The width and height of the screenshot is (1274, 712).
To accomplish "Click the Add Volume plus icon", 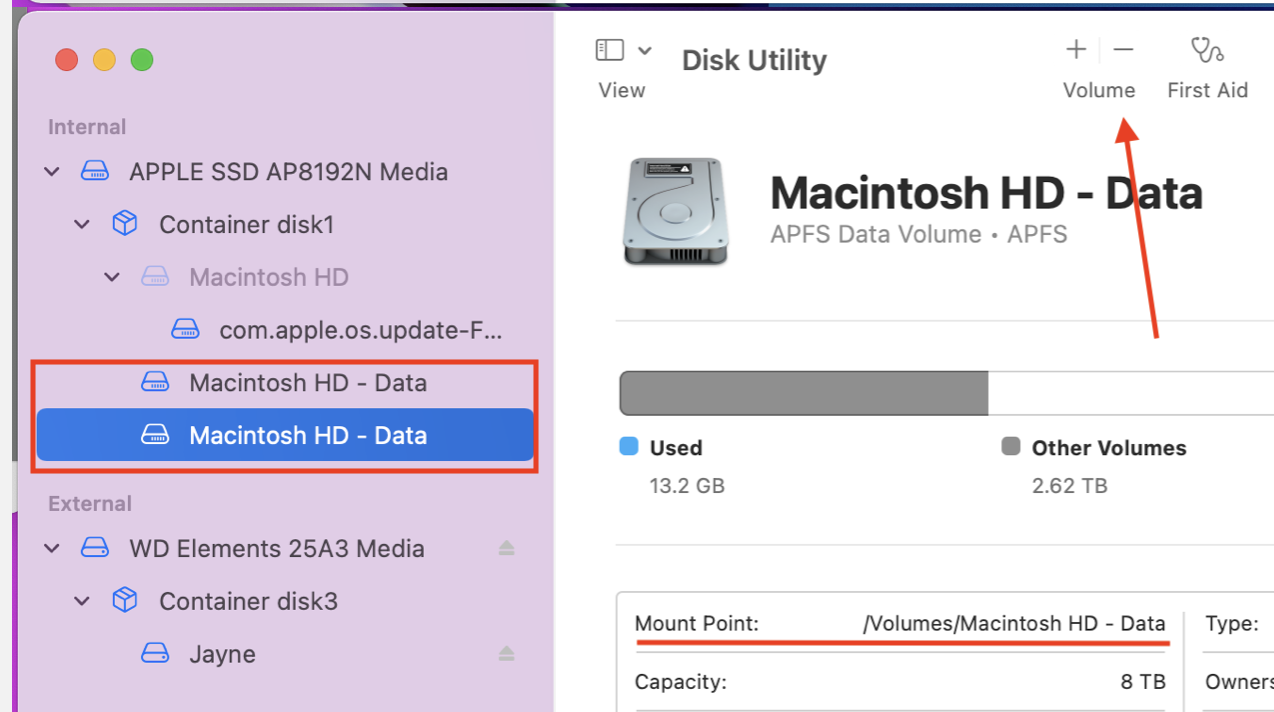I will (1076, 49).
